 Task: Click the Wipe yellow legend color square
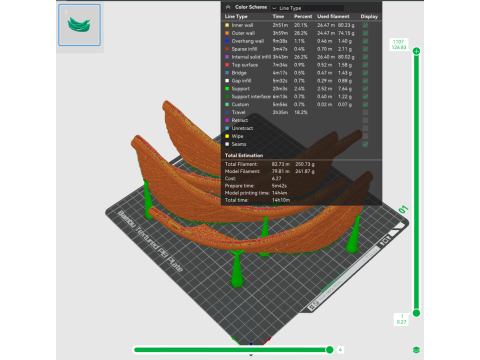(x=227, y=136)
